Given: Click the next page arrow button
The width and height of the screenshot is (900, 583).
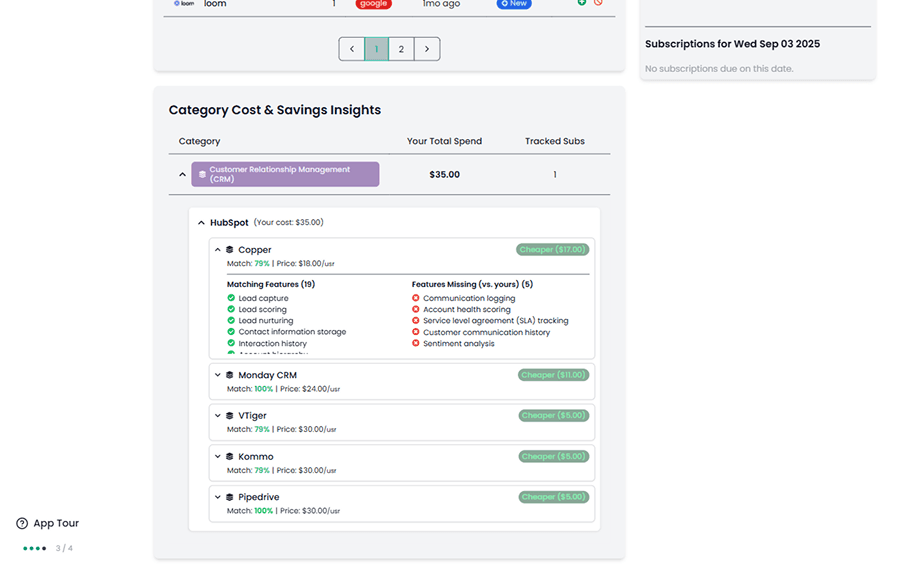Looking at the screenshot, I should [427, 49].
